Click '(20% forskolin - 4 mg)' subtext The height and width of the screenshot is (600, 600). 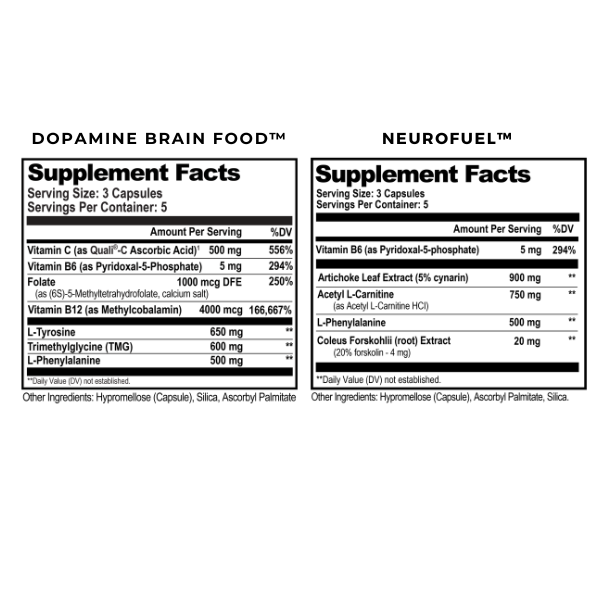pyautogui.click(x=372, y=353)
